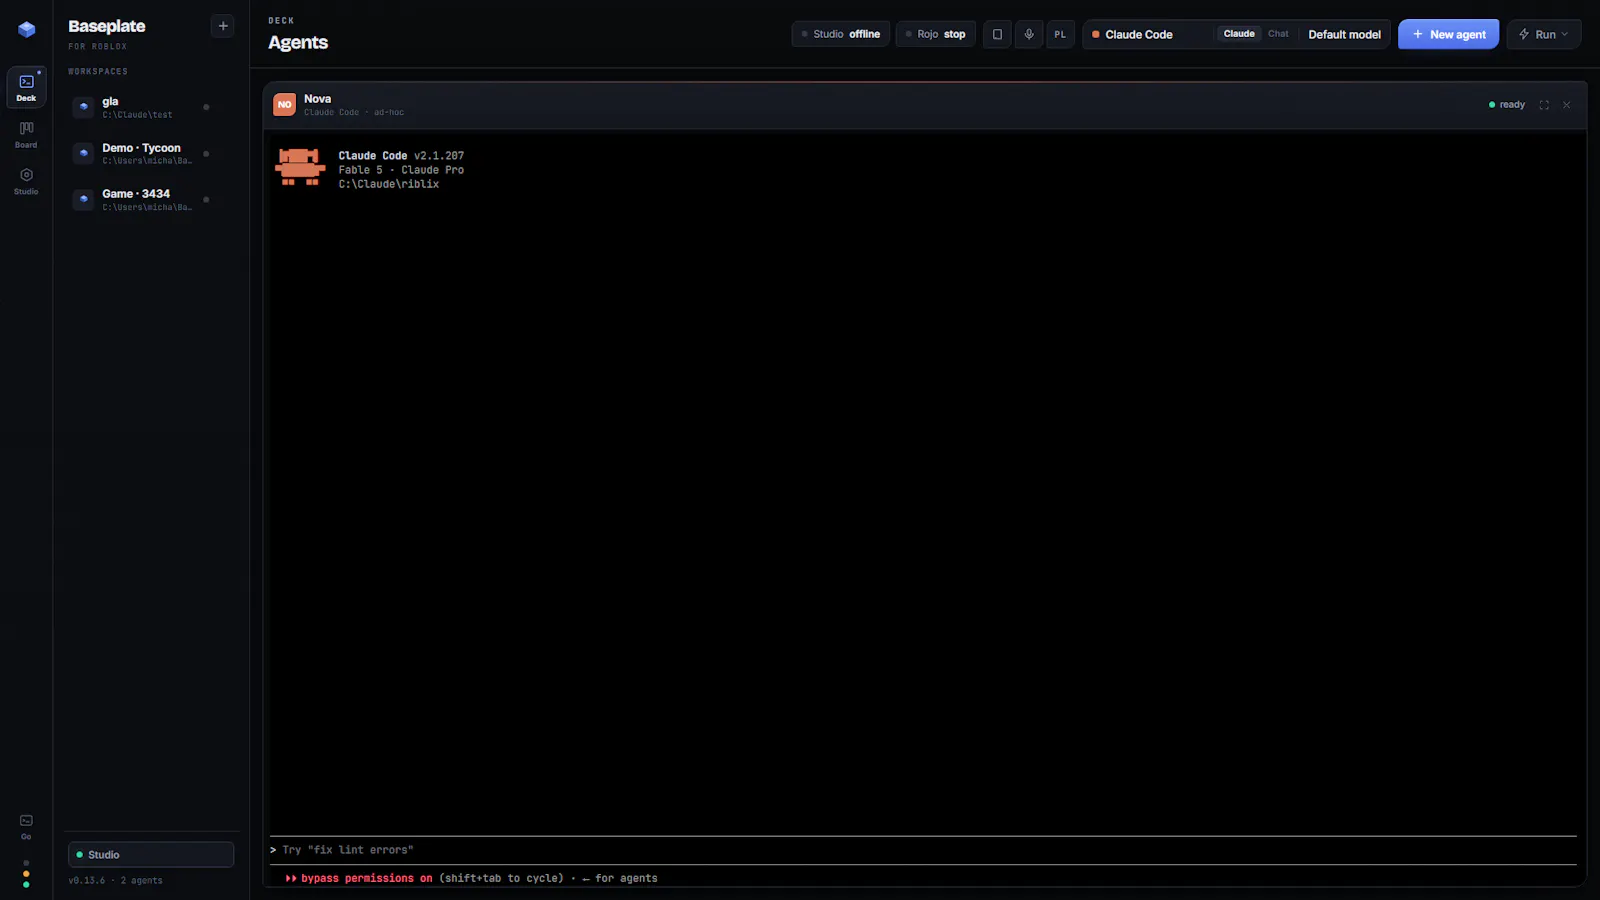Switch to the Board view
Image resolution: width=1600 pixels, height=900 pixels.
tap(26, 135)
